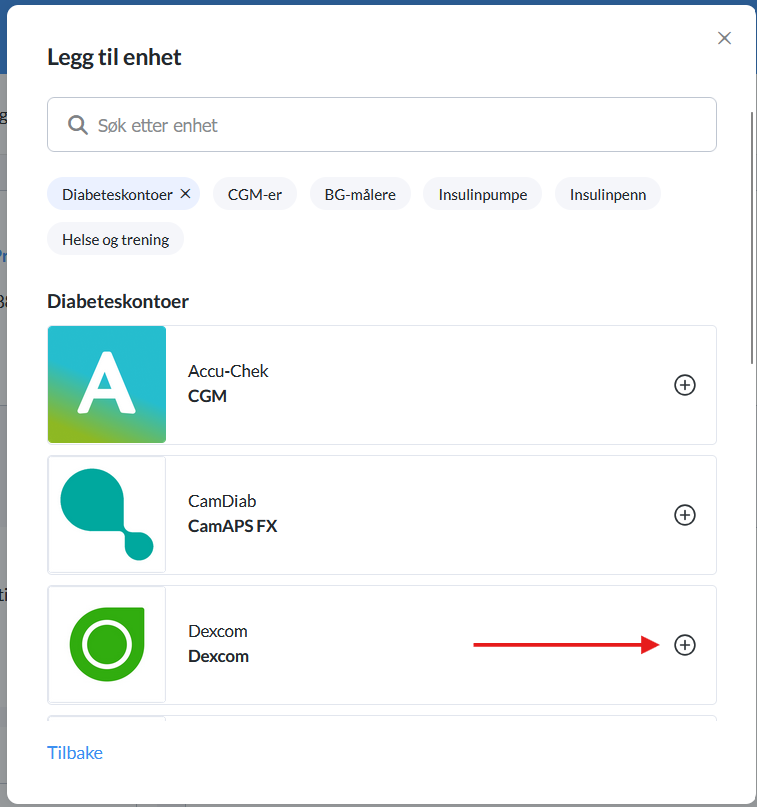Go back with the Tilbake link

pyautogui.click(x=75, y=752)
